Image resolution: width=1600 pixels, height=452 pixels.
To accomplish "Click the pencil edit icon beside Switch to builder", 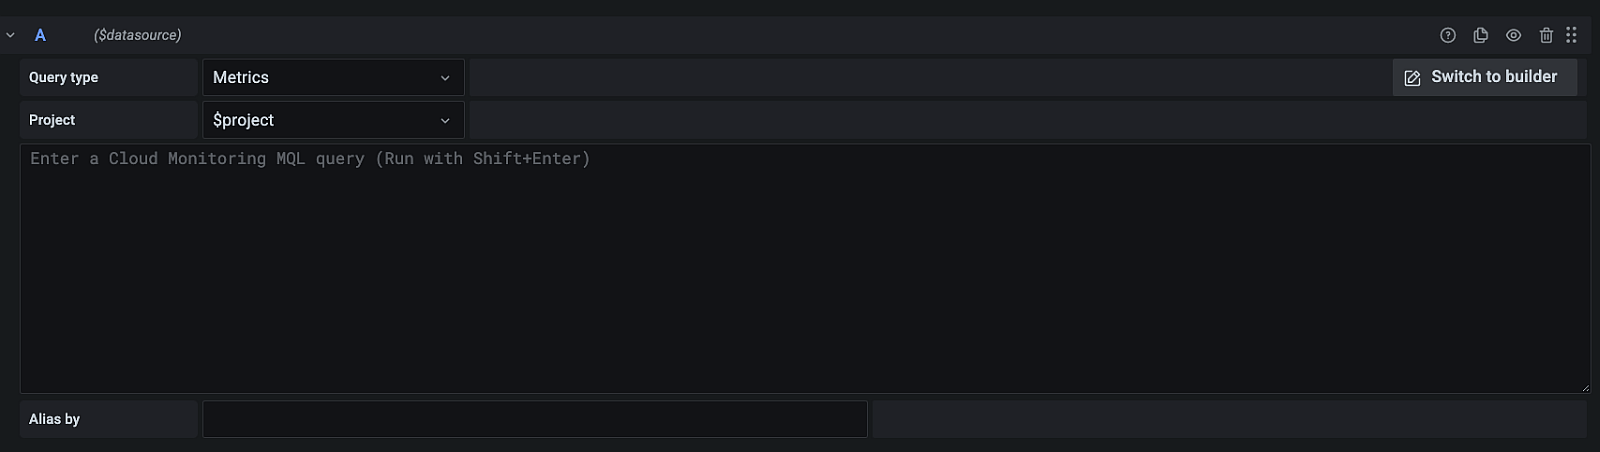I will [1412, 78].
